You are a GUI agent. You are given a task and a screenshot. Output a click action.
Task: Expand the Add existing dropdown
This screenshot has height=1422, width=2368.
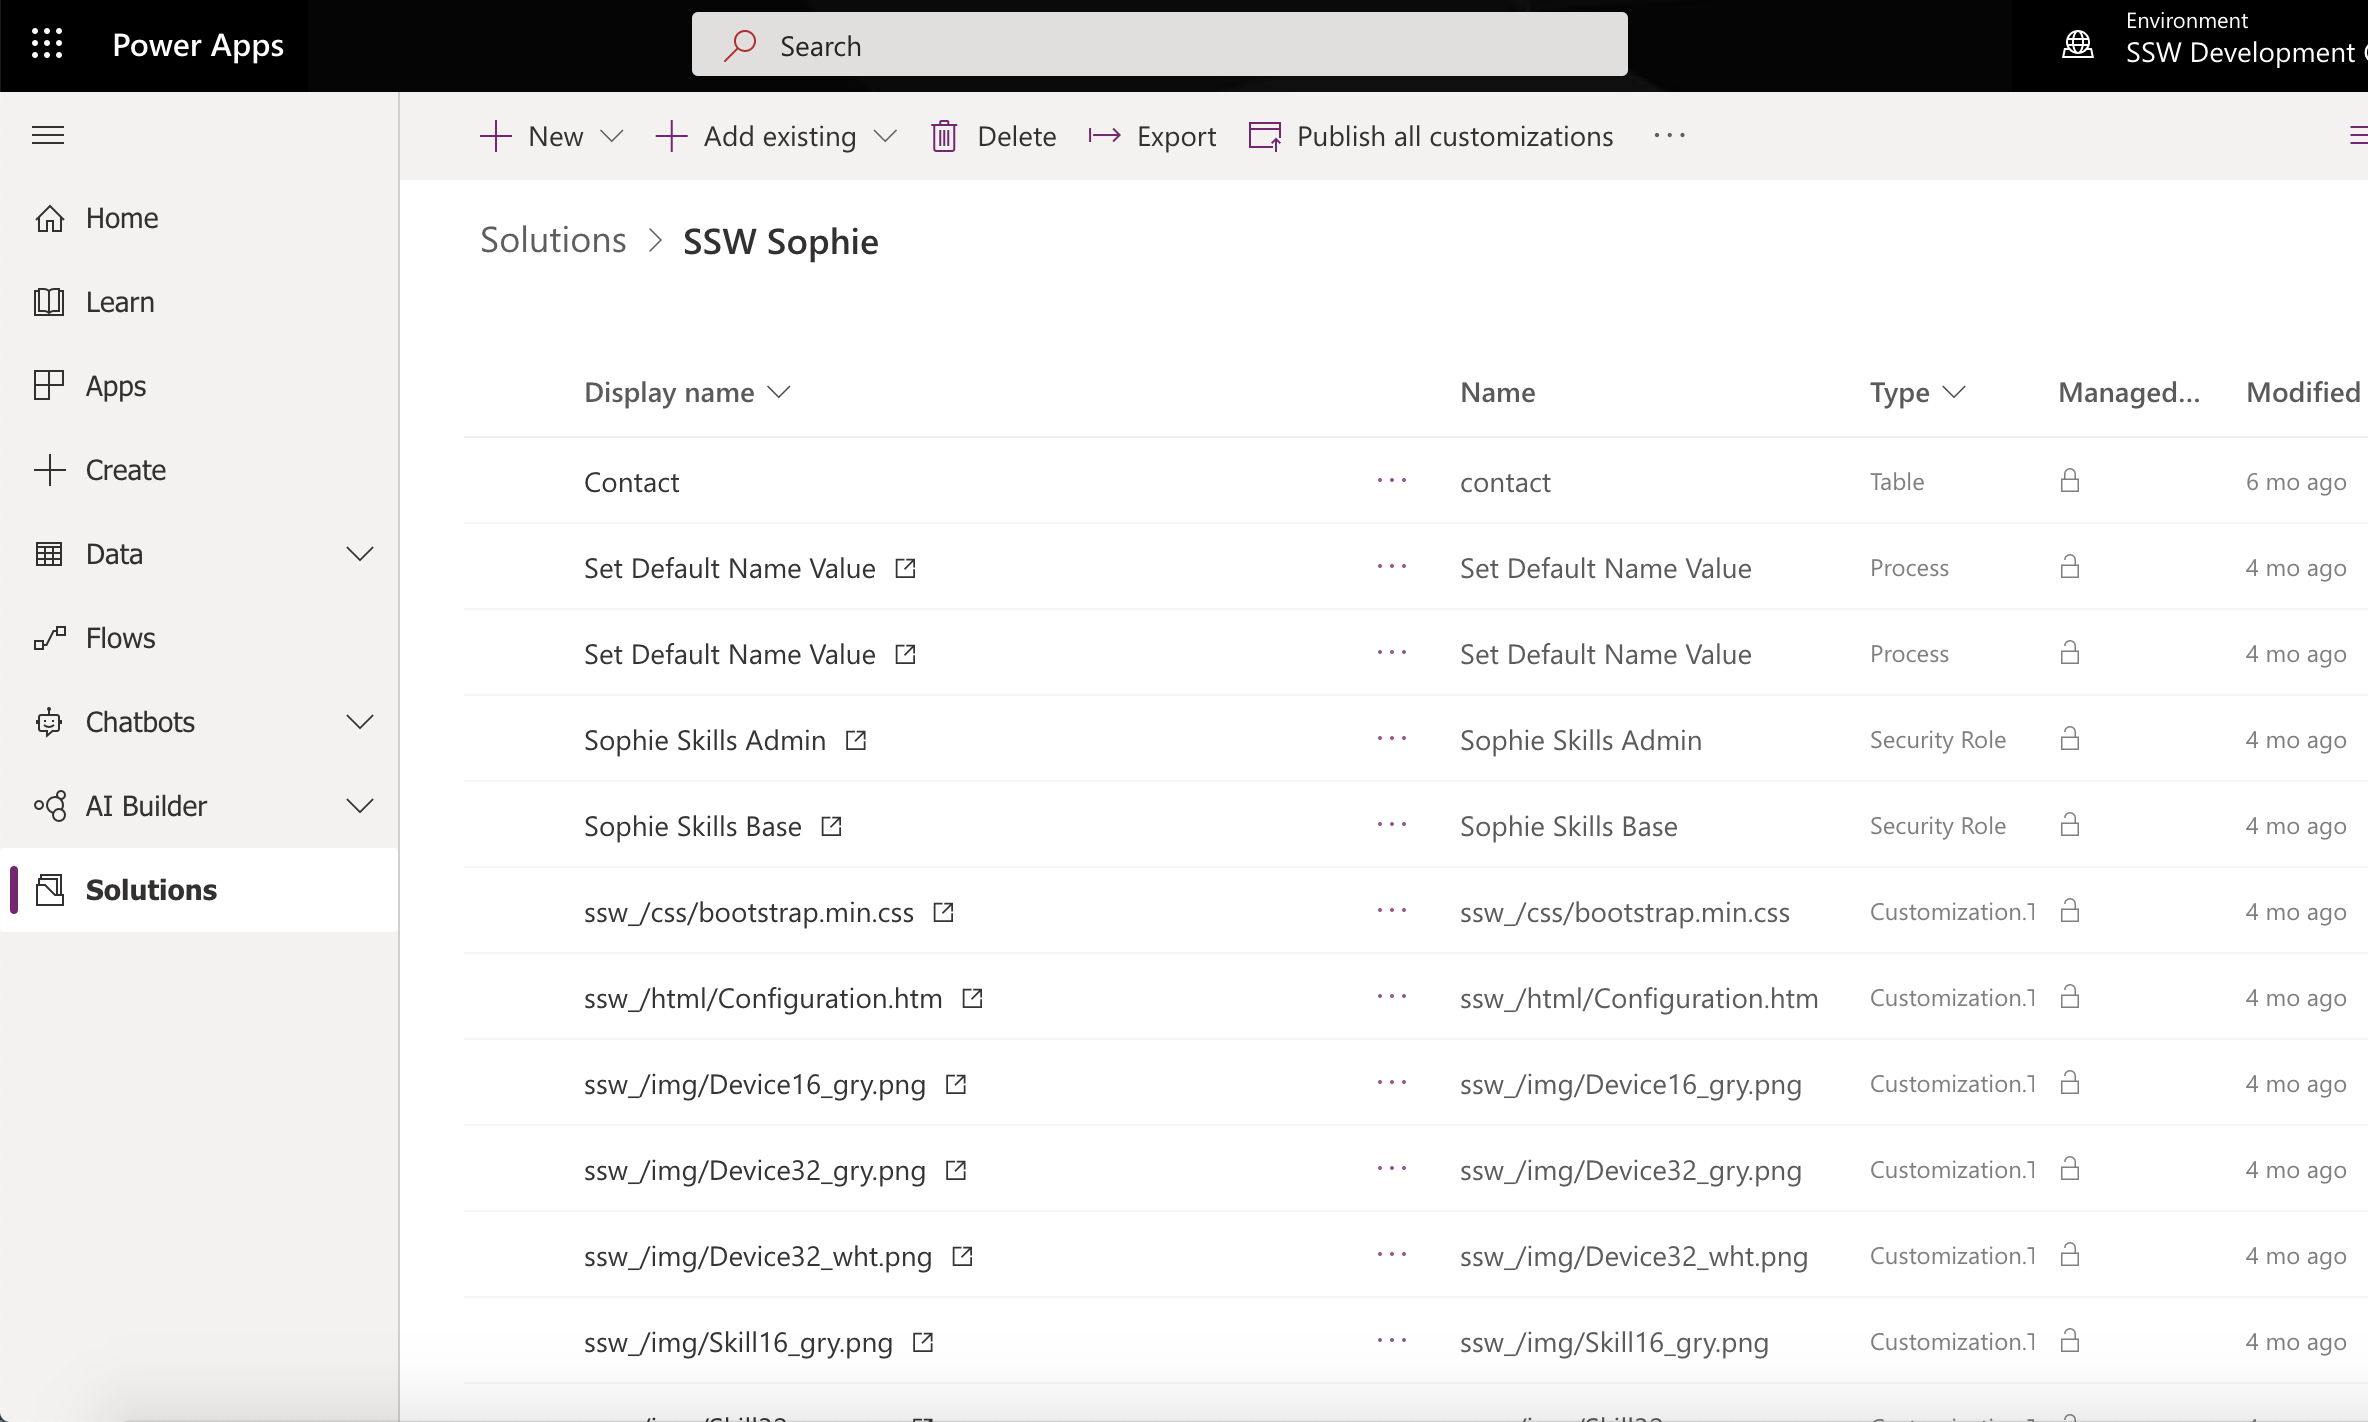pyautogui.click(x=885, y=136)
